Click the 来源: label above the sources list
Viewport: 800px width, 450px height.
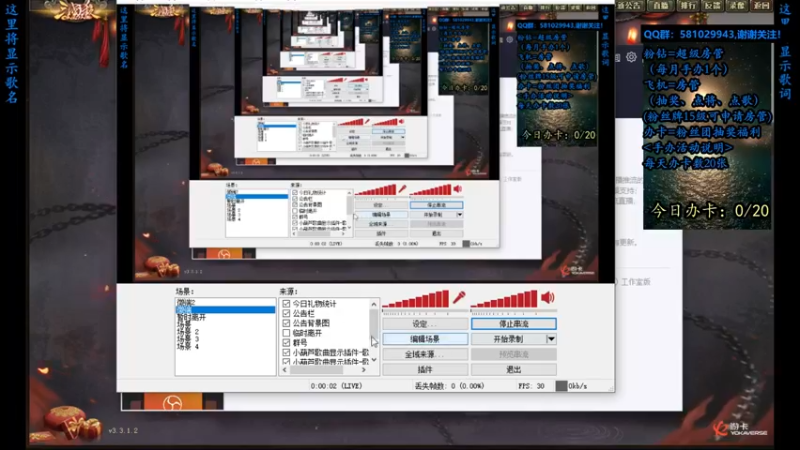click(x=289, y=291)
